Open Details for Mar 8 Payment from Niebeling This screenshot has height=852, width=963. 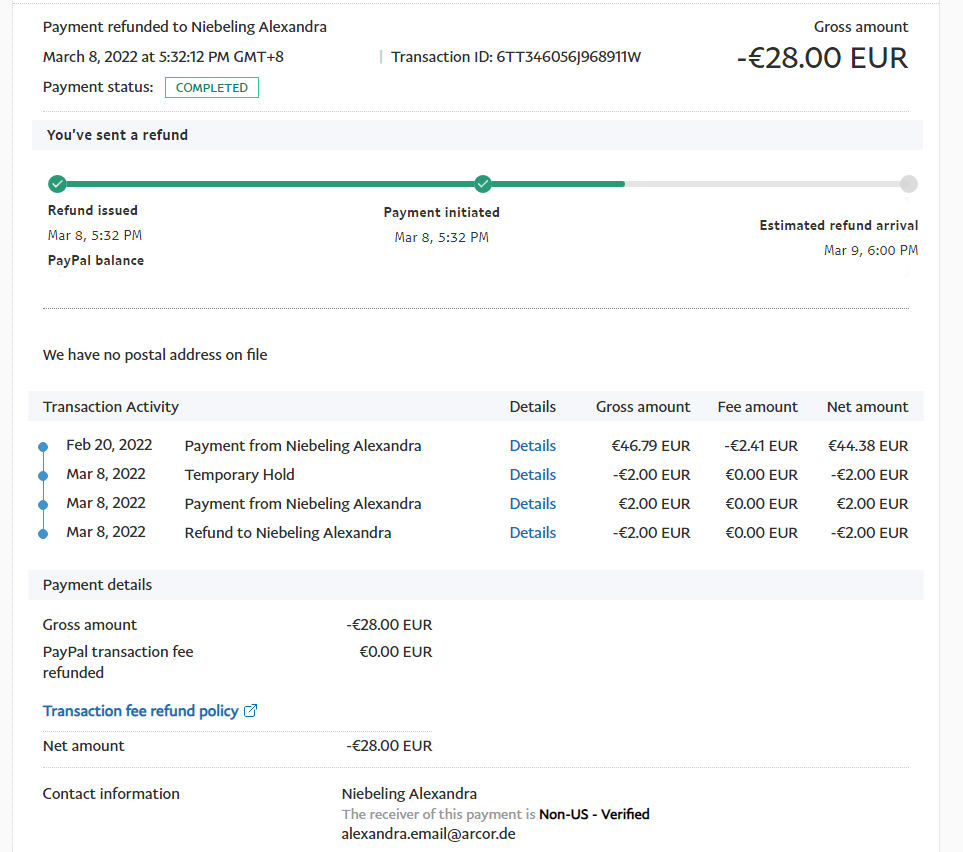(x=532, y=504)
